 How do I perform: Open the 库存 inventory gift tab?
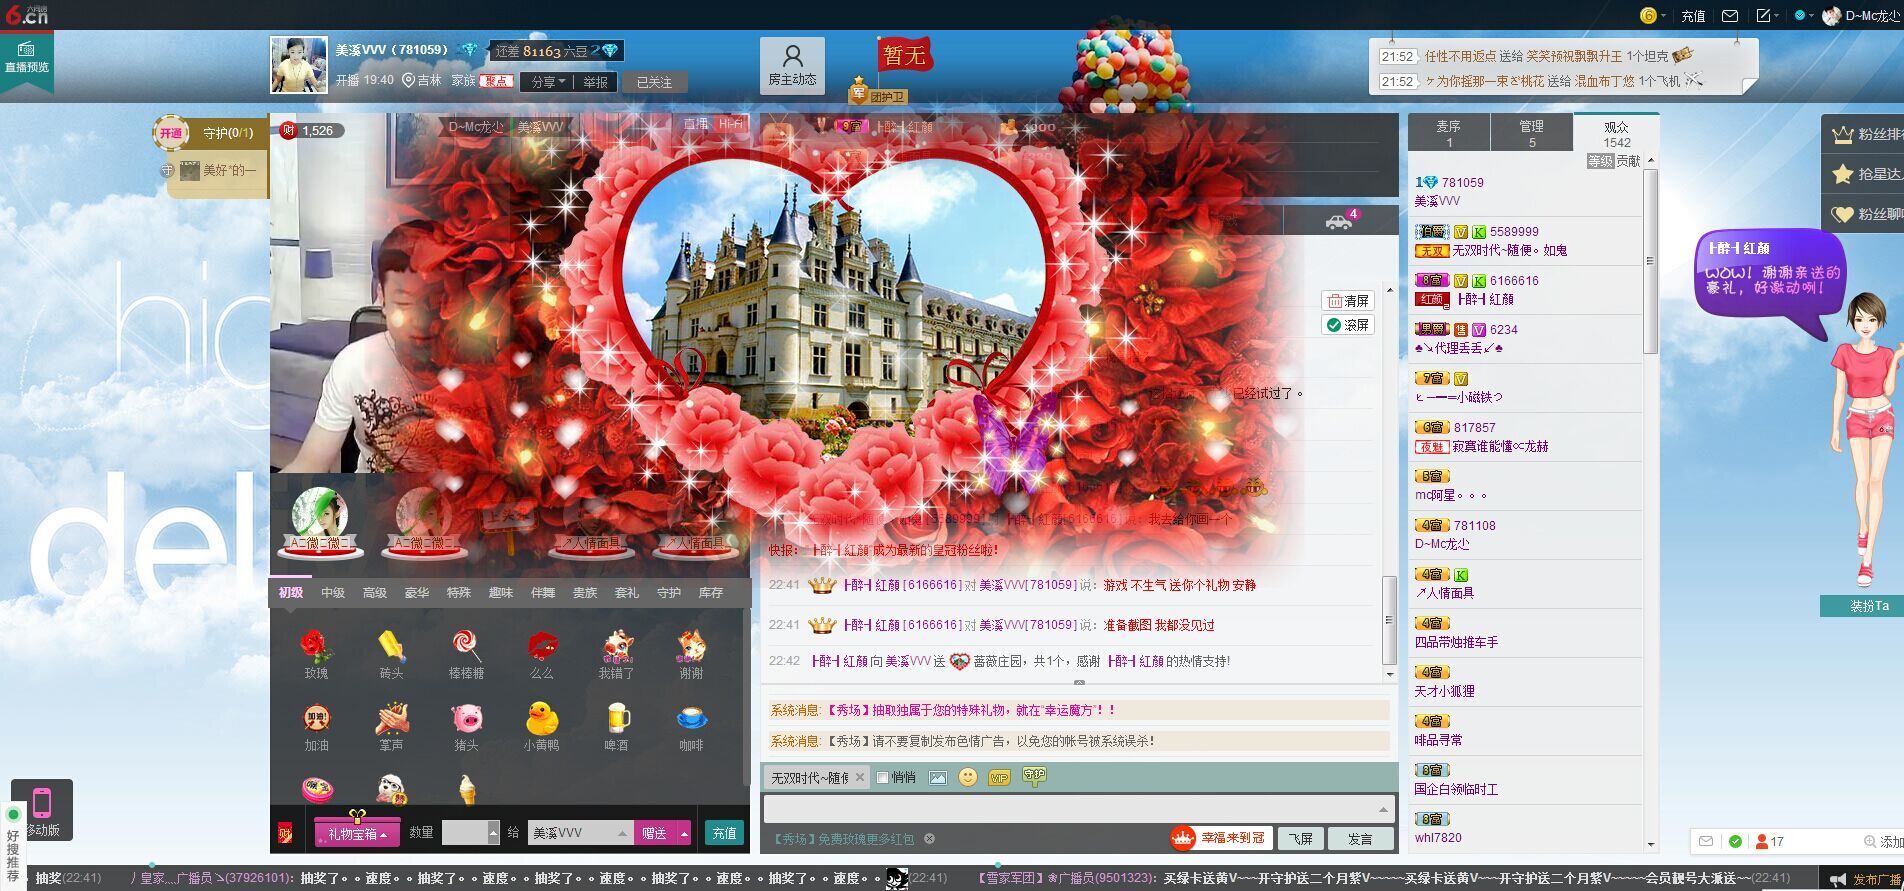tap(711, 593)
